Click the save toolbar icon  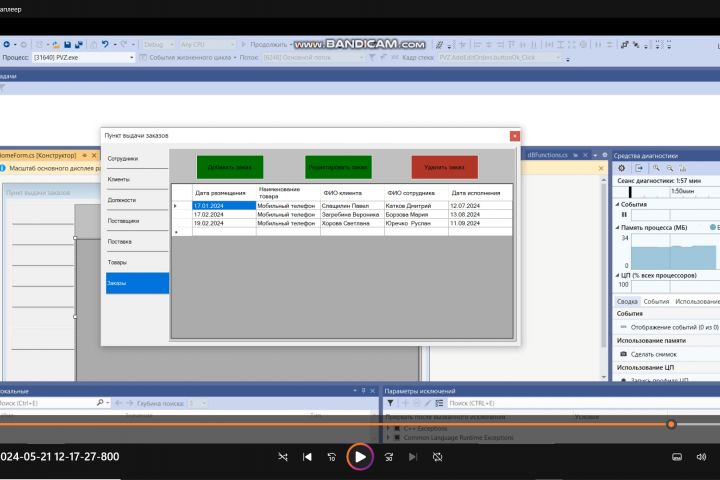[68, 45]
